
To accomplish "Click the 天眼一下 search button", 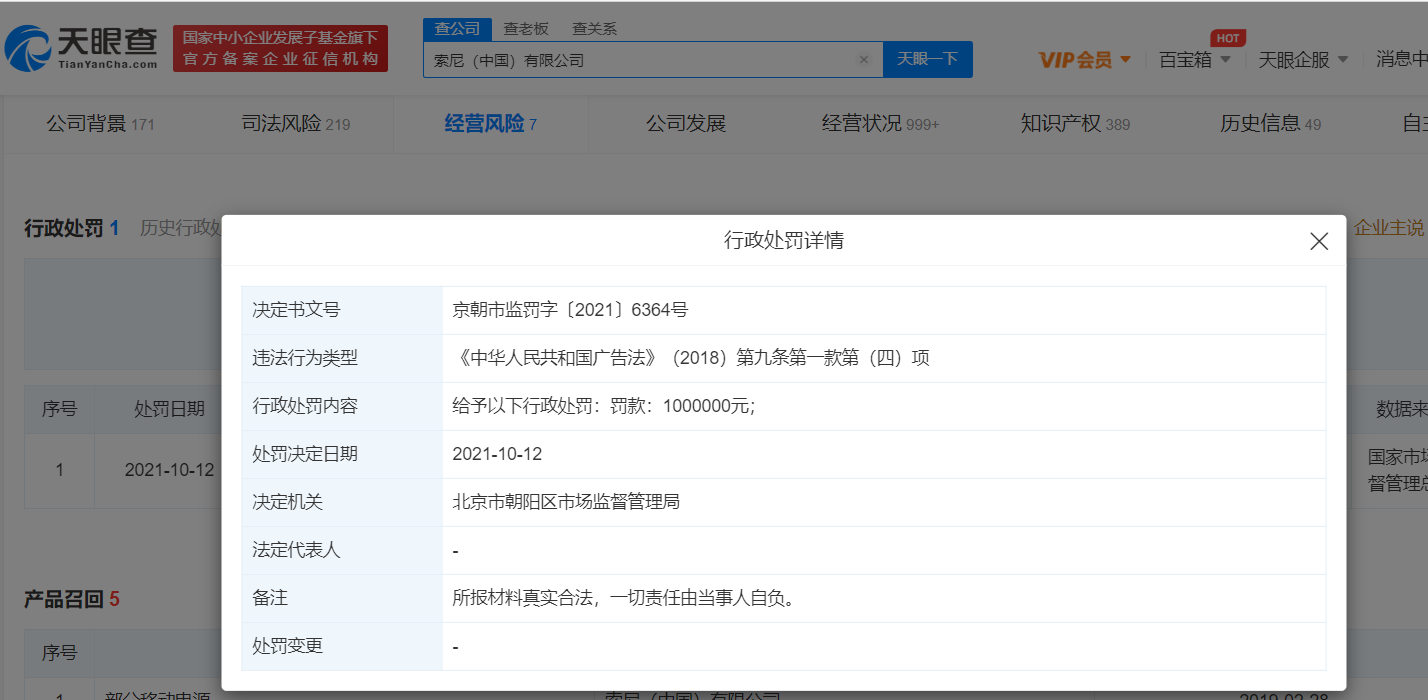I will (928, 59).
